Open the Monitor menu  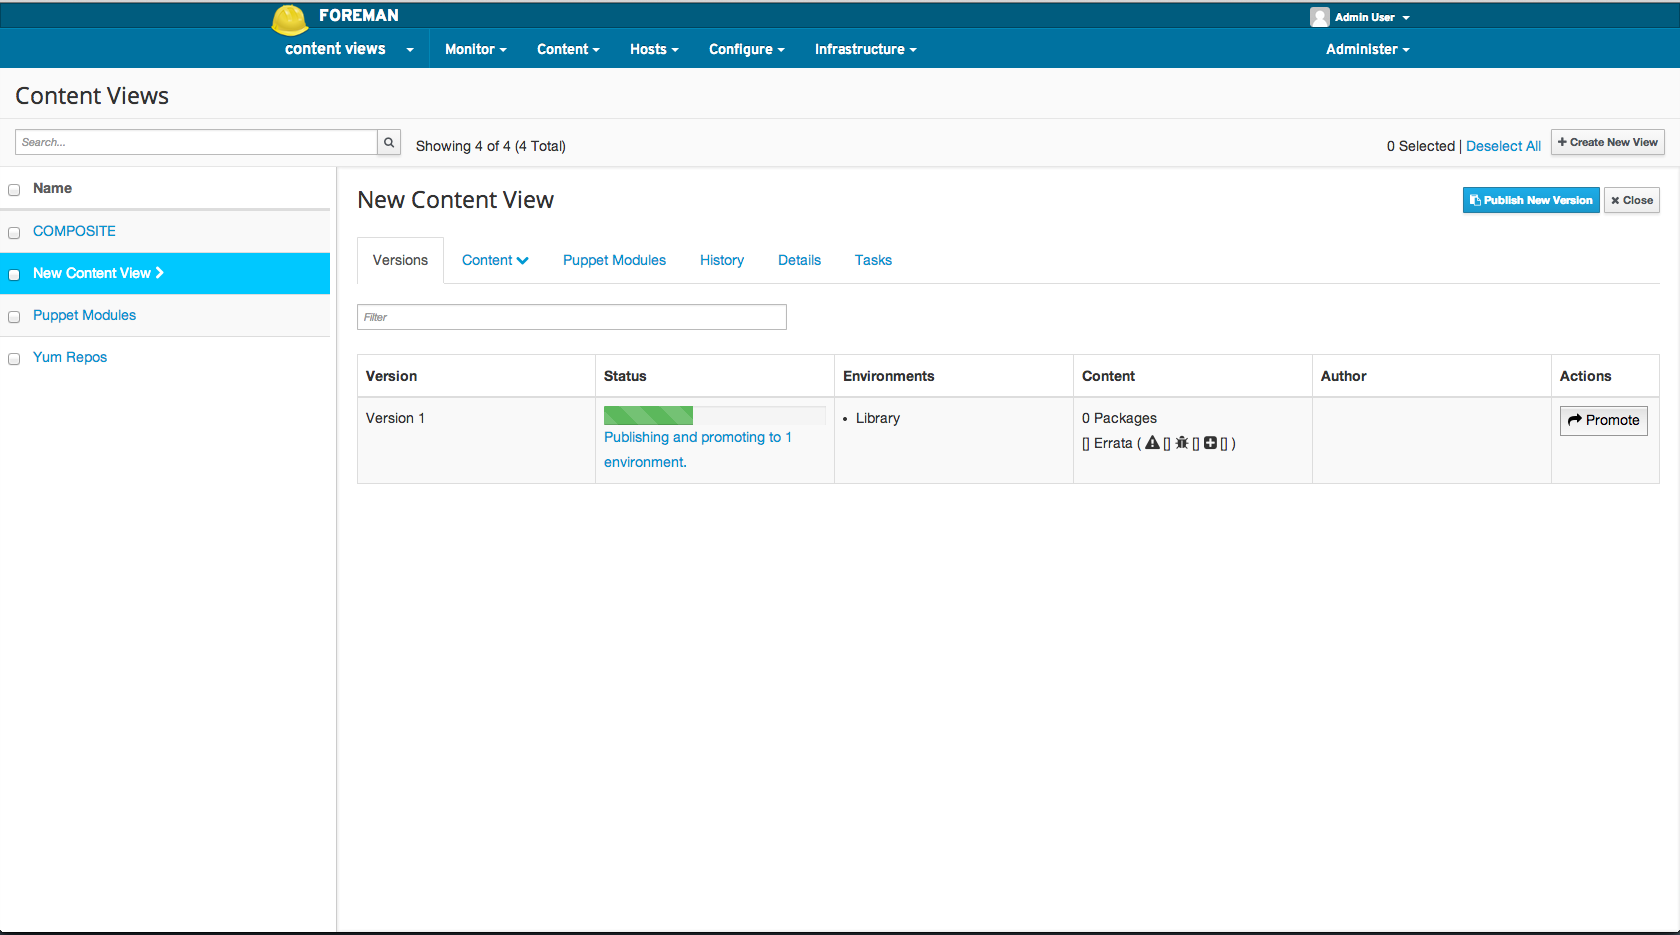pos(476,49)
